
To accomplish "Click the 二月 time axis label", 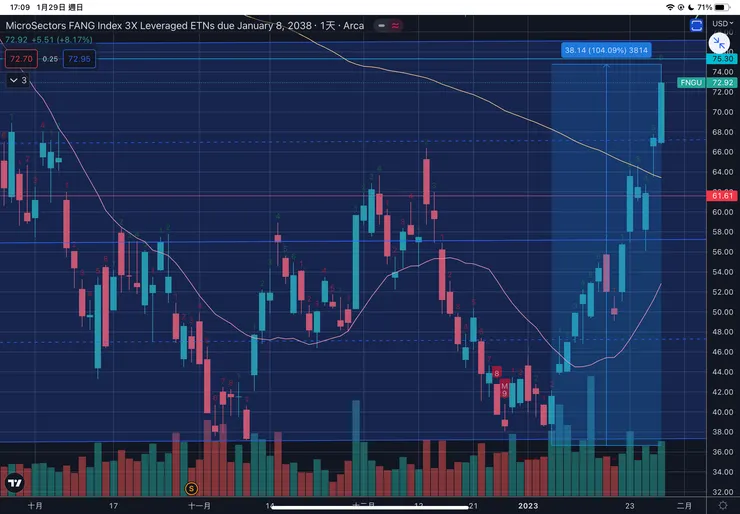I will click(684, 506).
